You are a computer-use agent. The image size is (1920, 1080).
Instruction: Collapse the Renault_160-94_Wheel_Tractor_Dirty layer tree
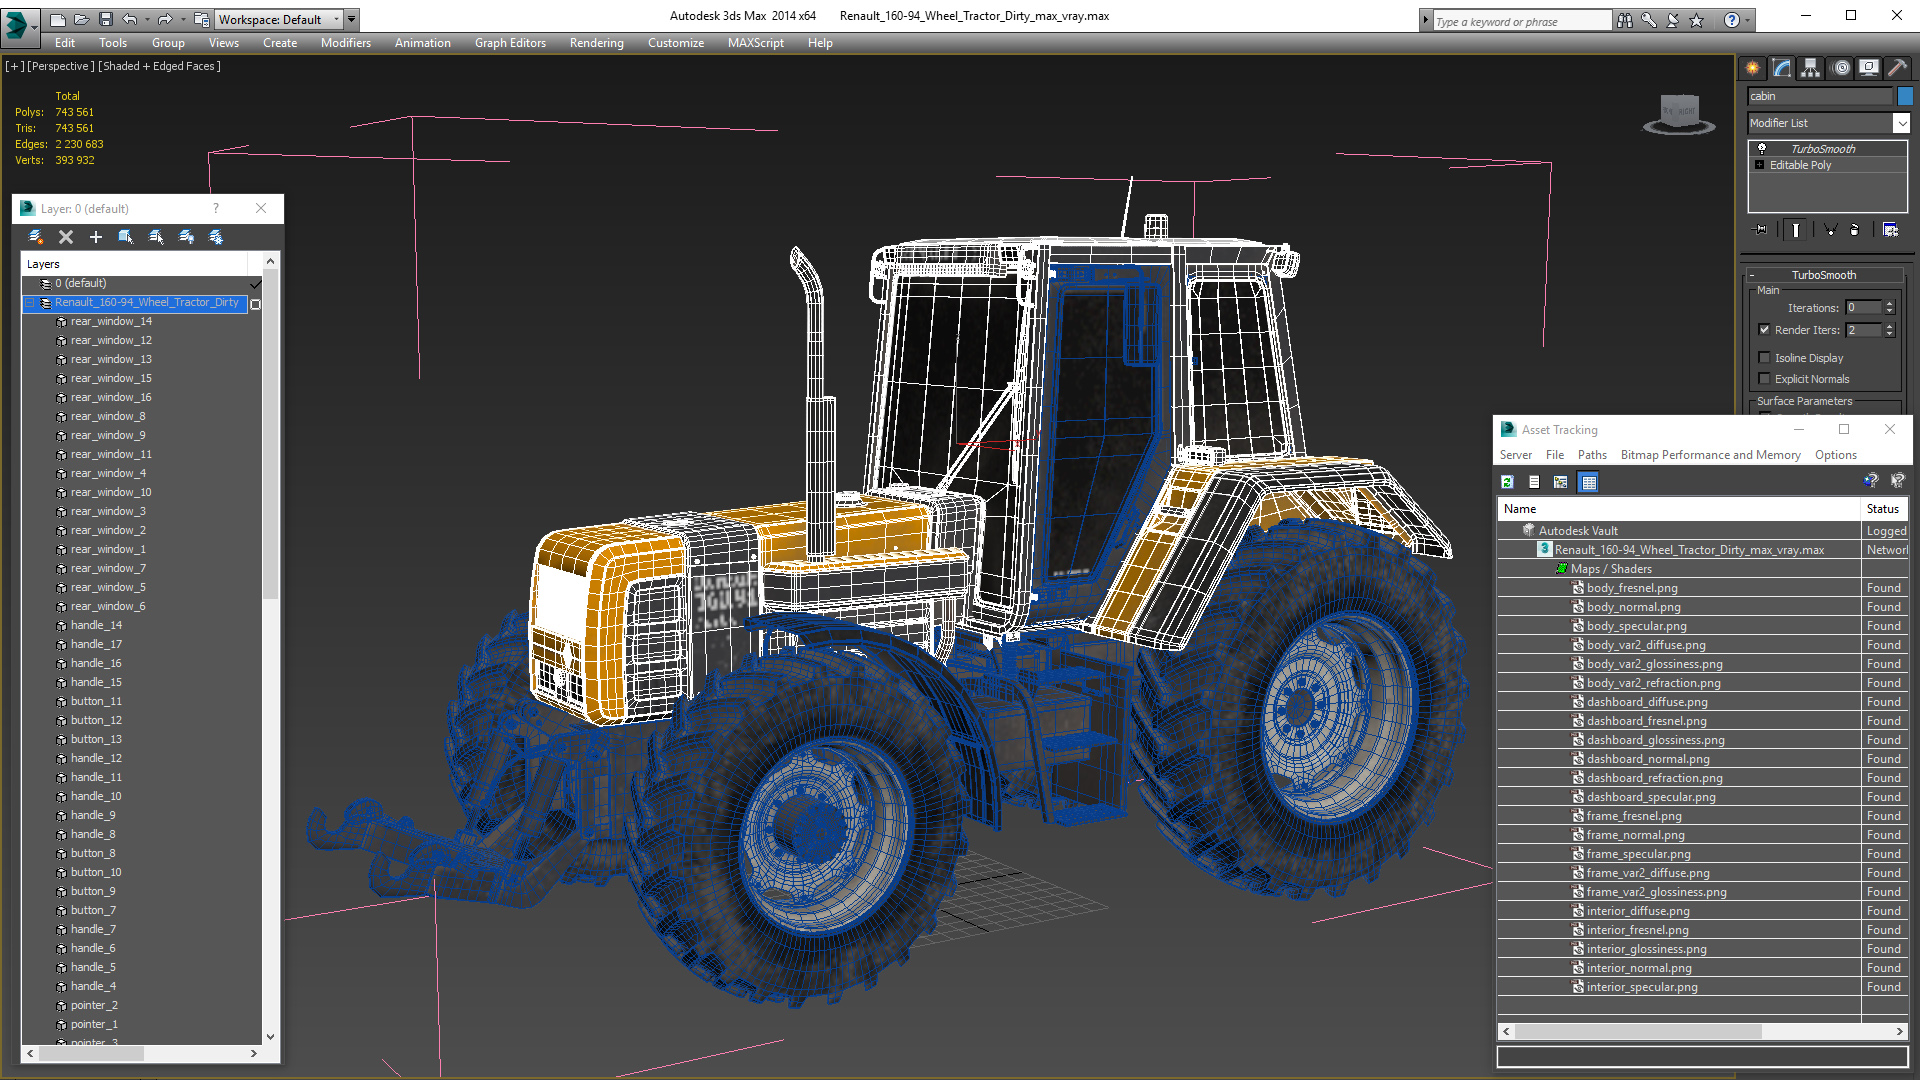[x=30, y=303]
